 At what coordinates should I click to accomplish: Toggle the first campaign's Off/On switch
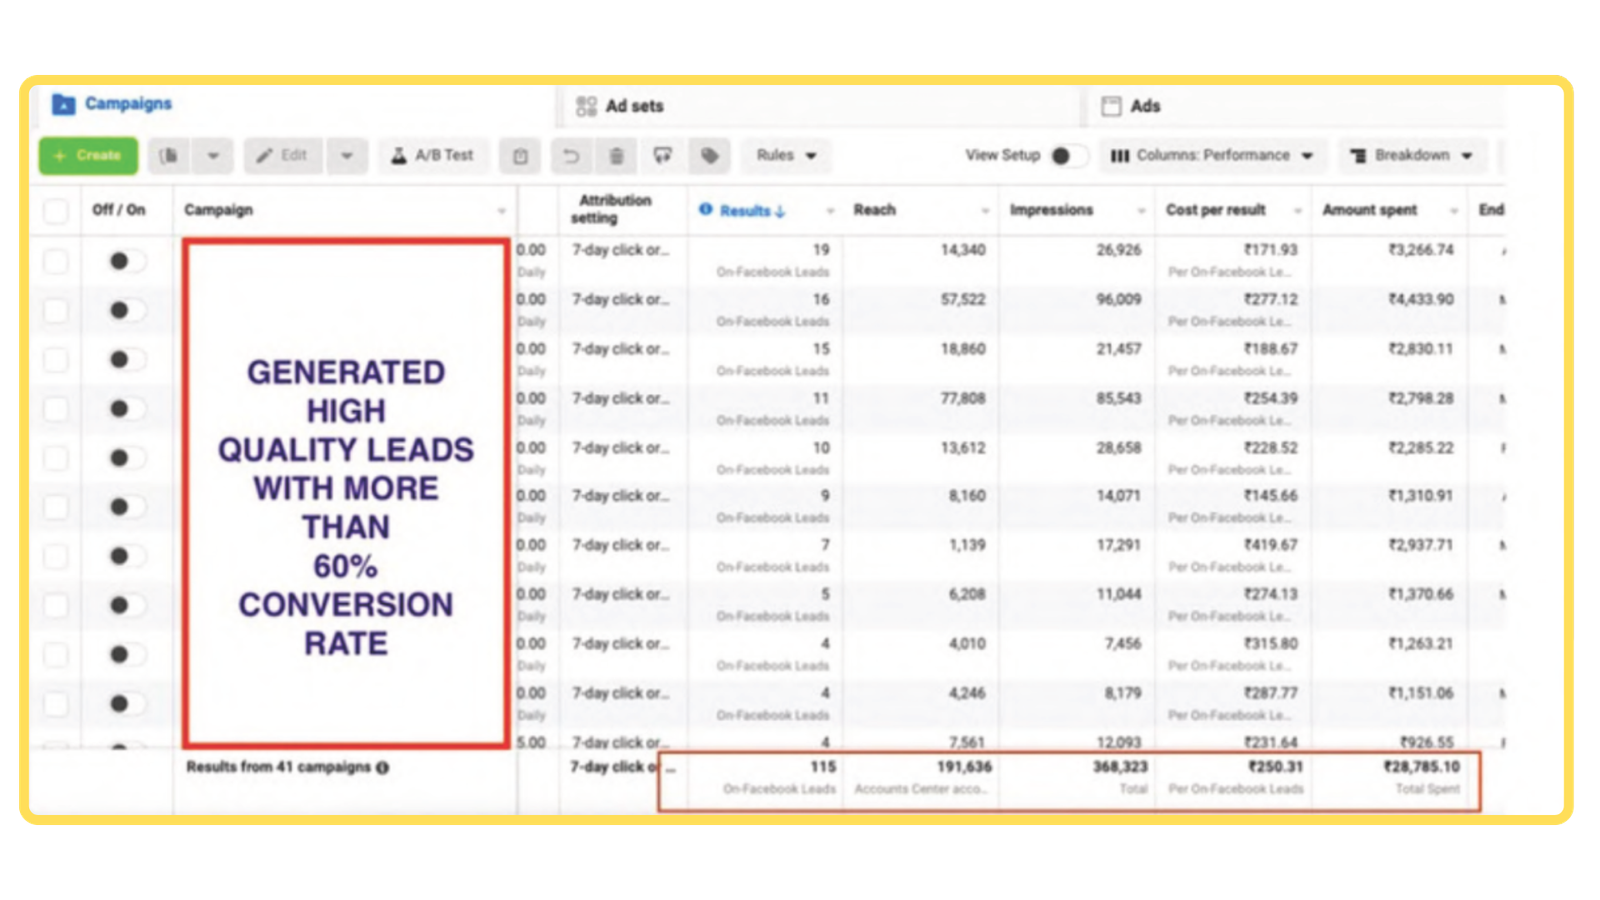pos(125,261)
